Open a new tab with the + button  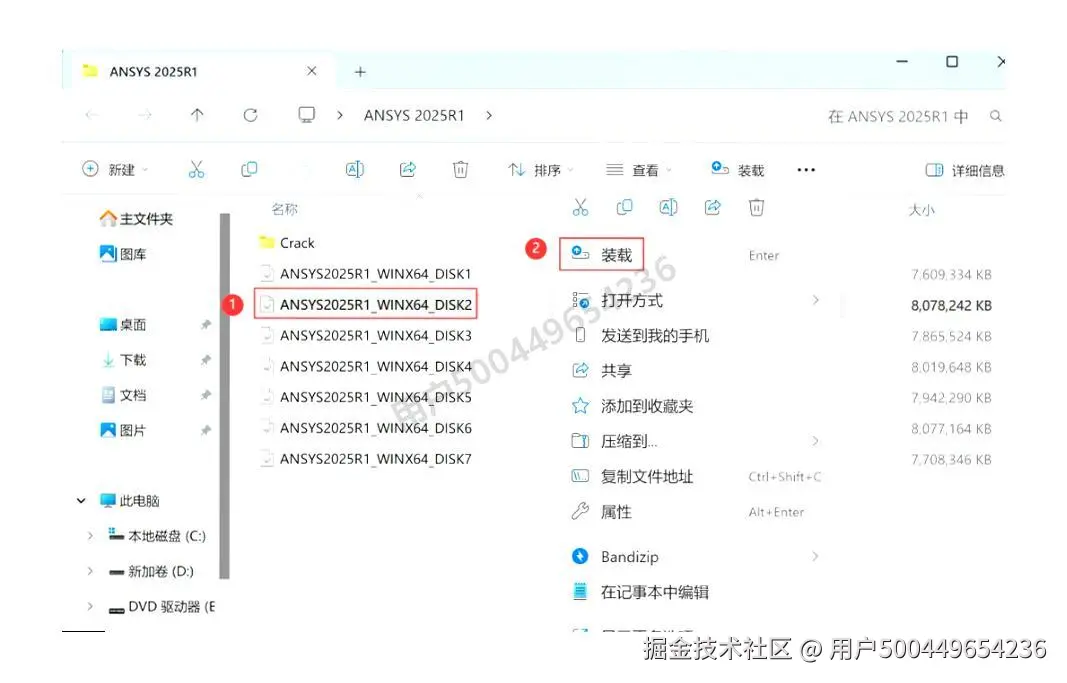point(359,71)
